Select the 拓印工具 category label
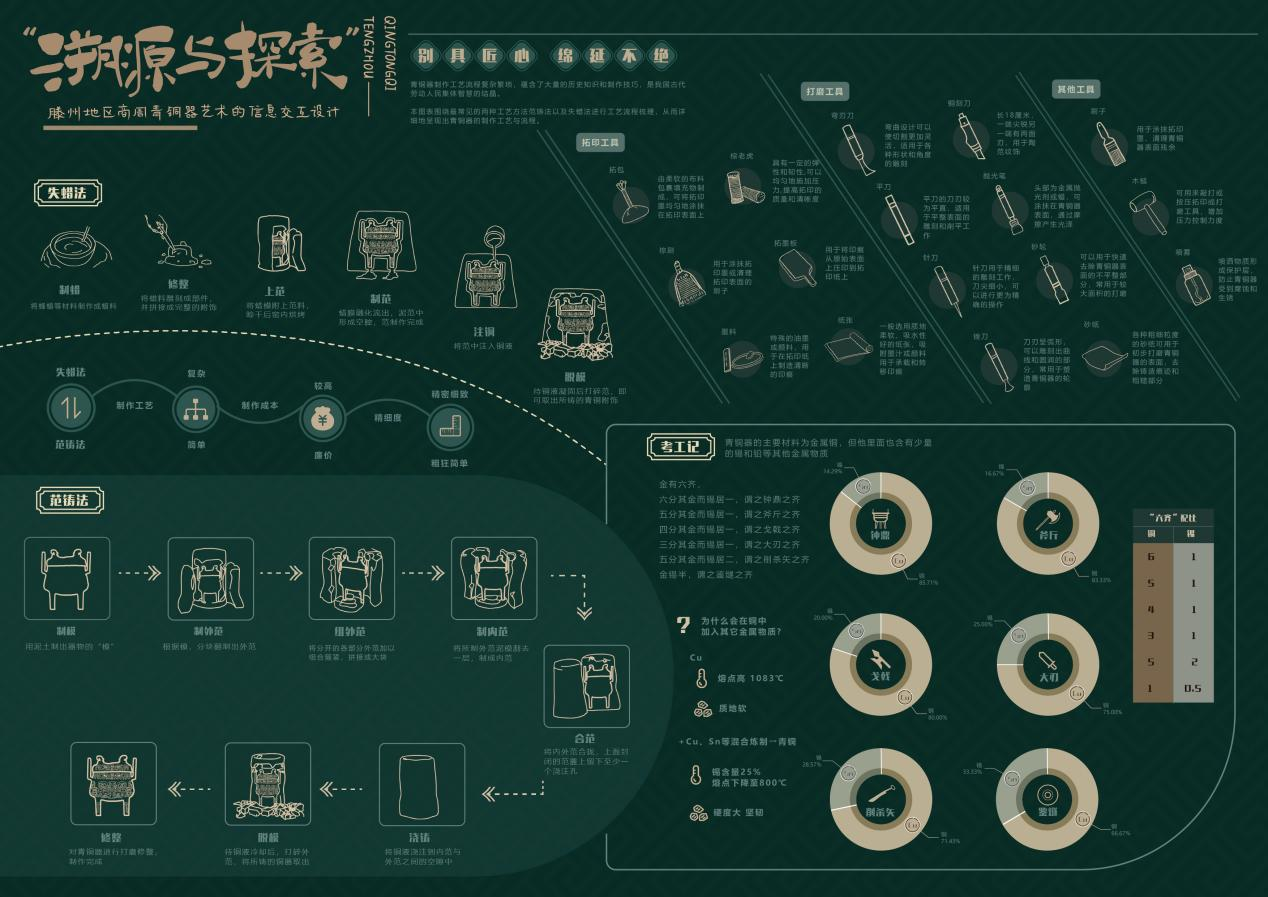Viewport: 1268px width, 897px height. tap(602, 143)
